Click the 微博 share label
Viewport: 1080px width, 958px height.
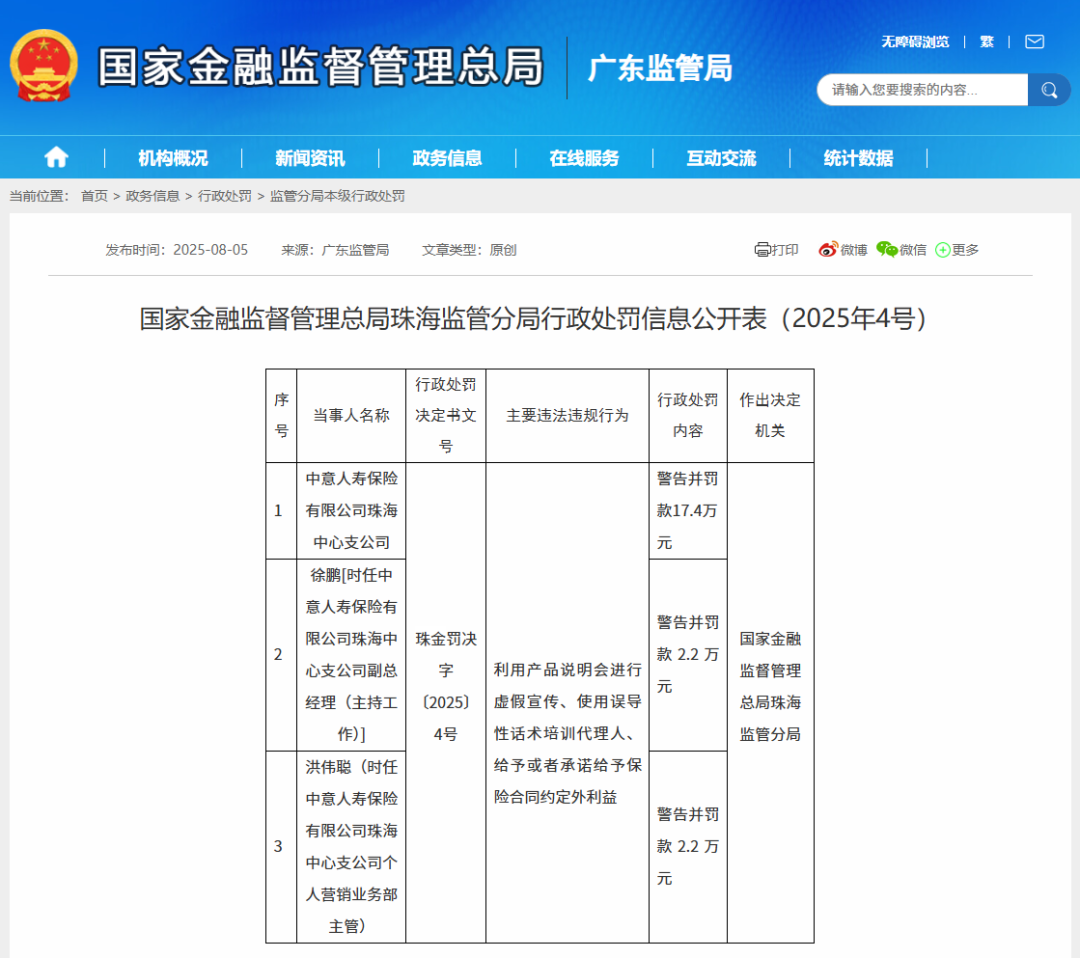tap(854, 250)
